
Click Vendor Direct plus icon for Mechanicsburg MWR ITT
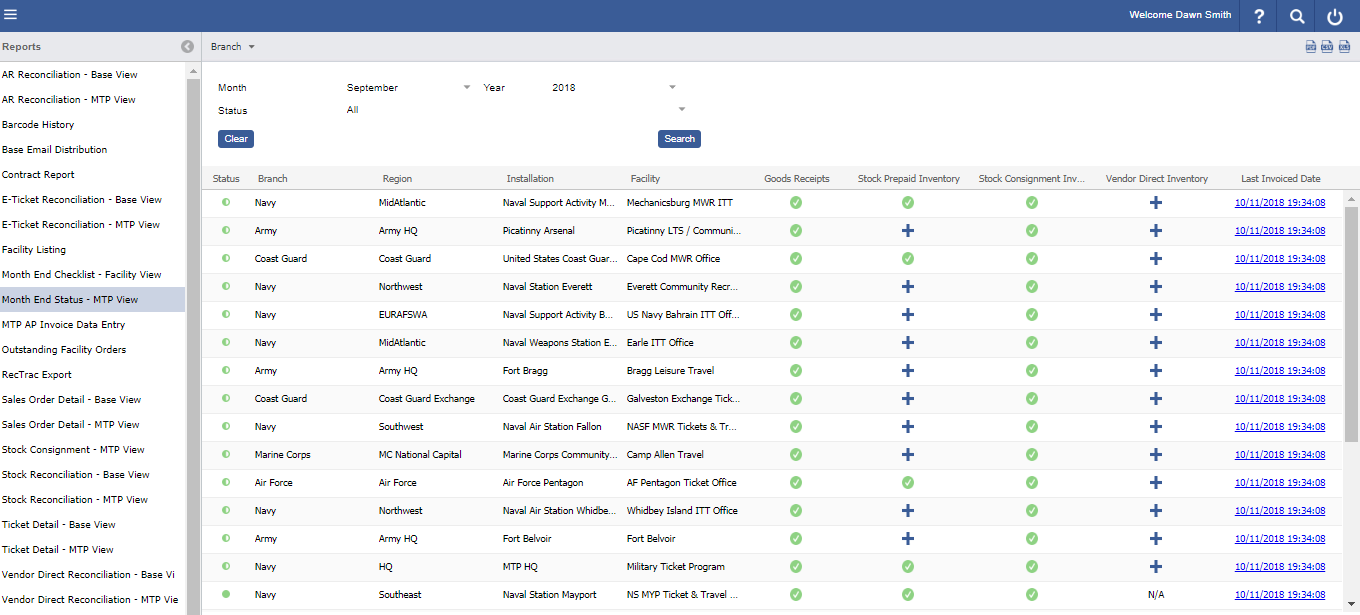(x=1156, y=203)
